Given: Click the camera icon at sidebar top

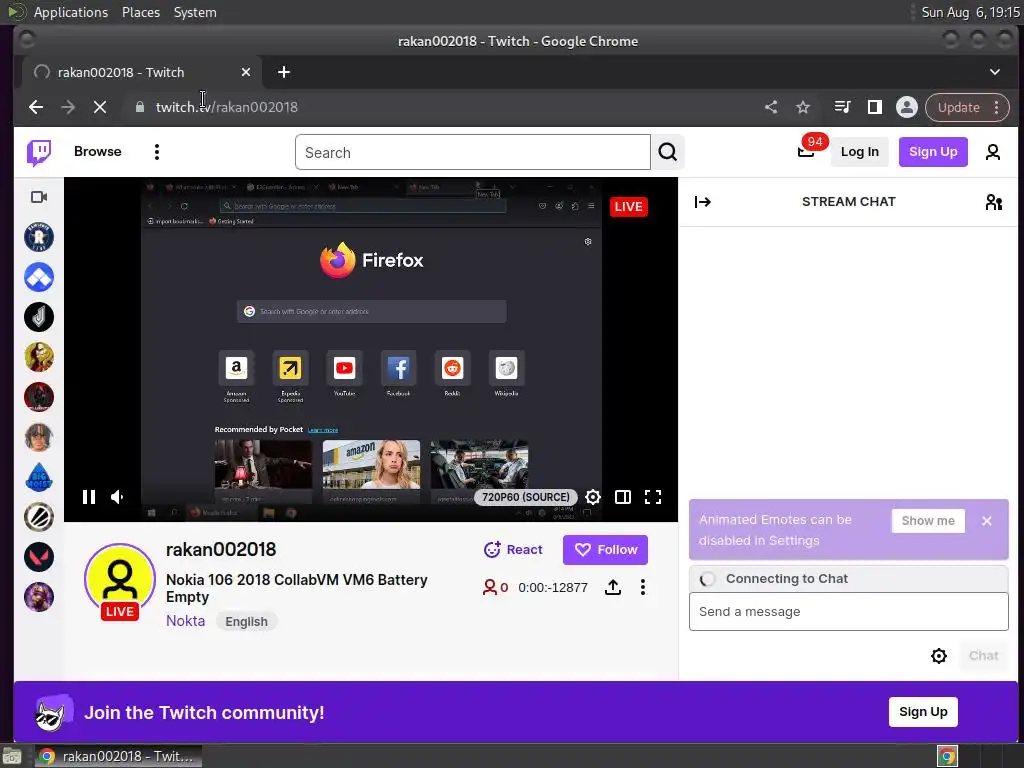Looking at the screenshot, I should [x=39, y=197].
